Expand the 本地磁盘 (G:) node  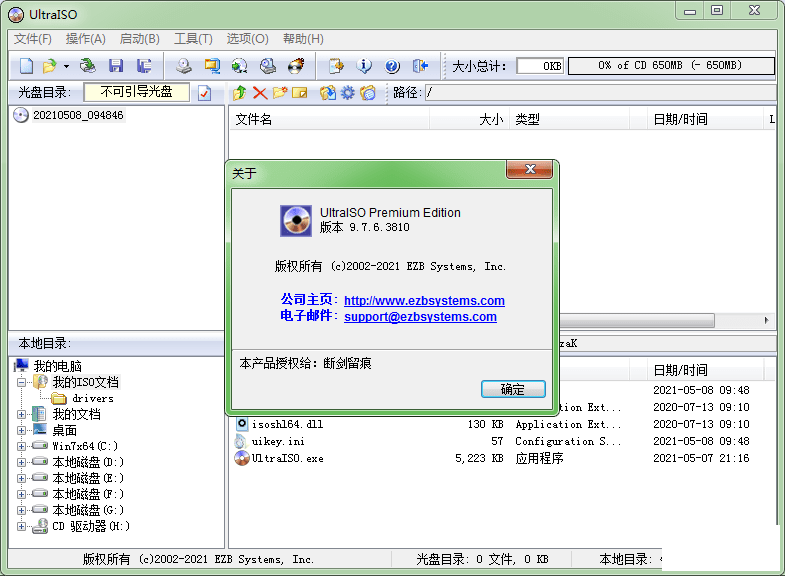tap(21, 510)
